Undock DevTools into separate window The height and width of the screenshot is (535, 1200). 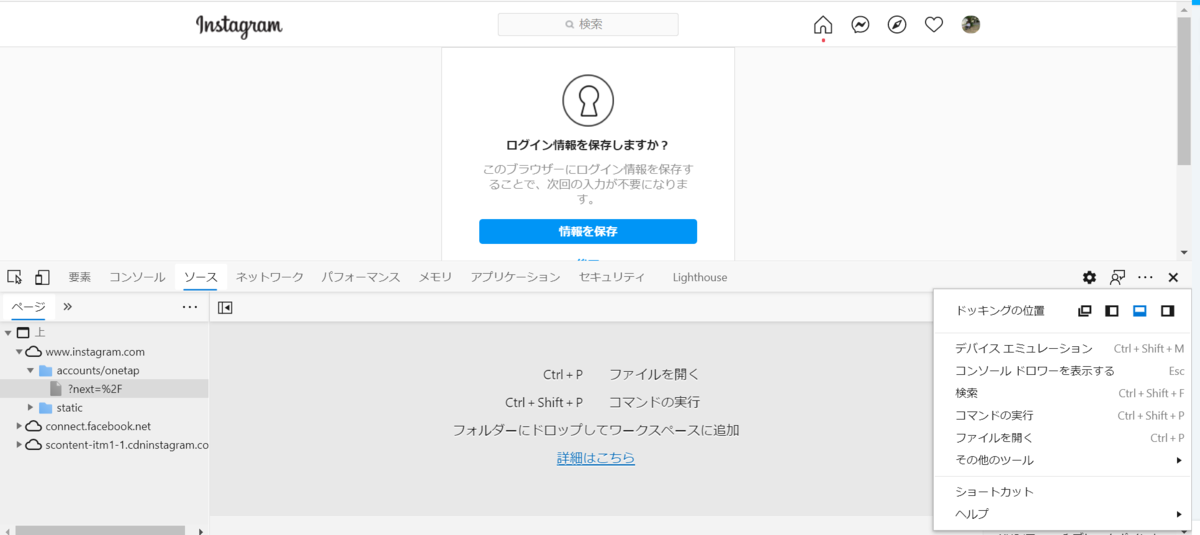(x=1084, y=311)
